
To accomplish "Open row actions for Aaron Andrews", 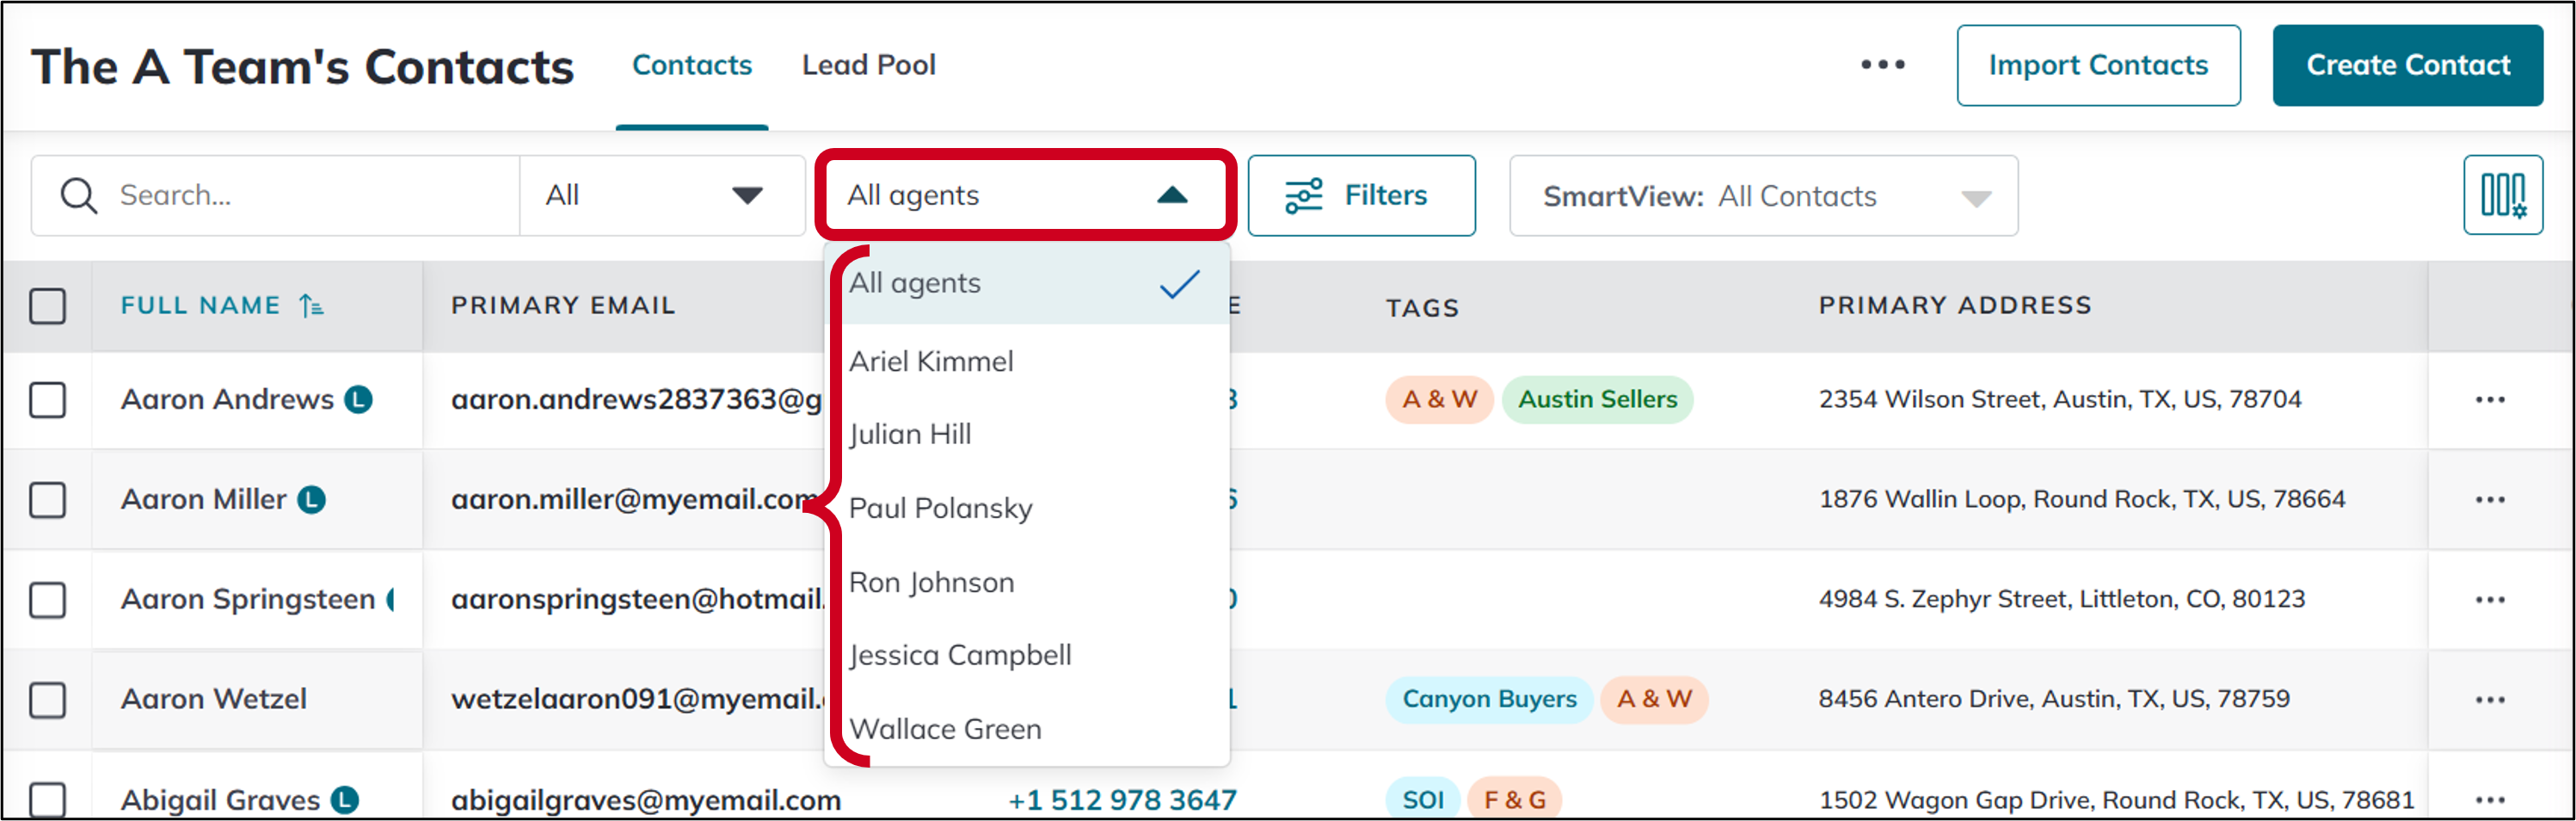I will [2489, 400].
